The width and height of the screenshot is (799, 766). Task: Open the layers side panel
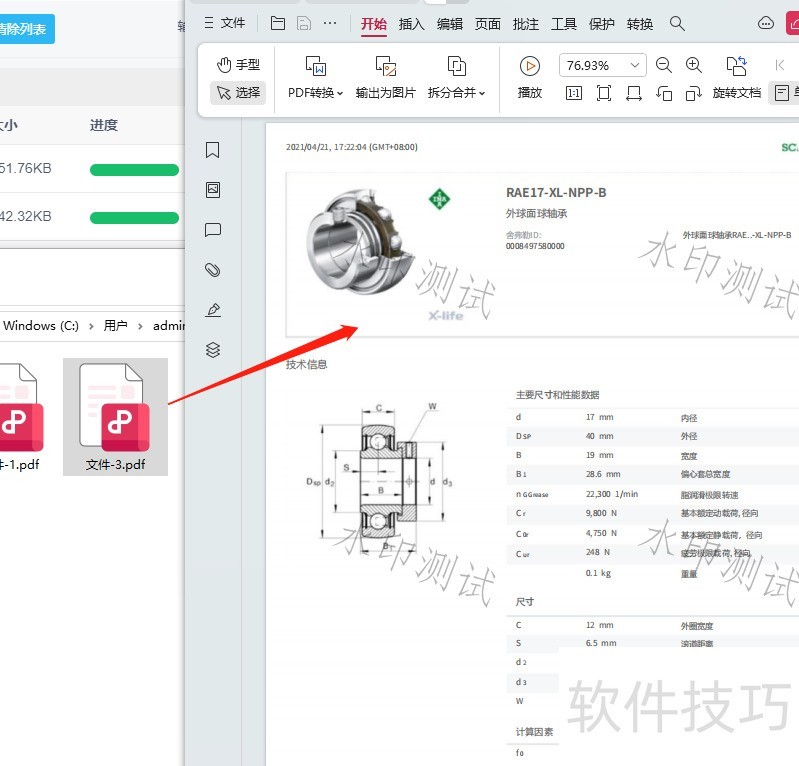[x=213, y=350]
